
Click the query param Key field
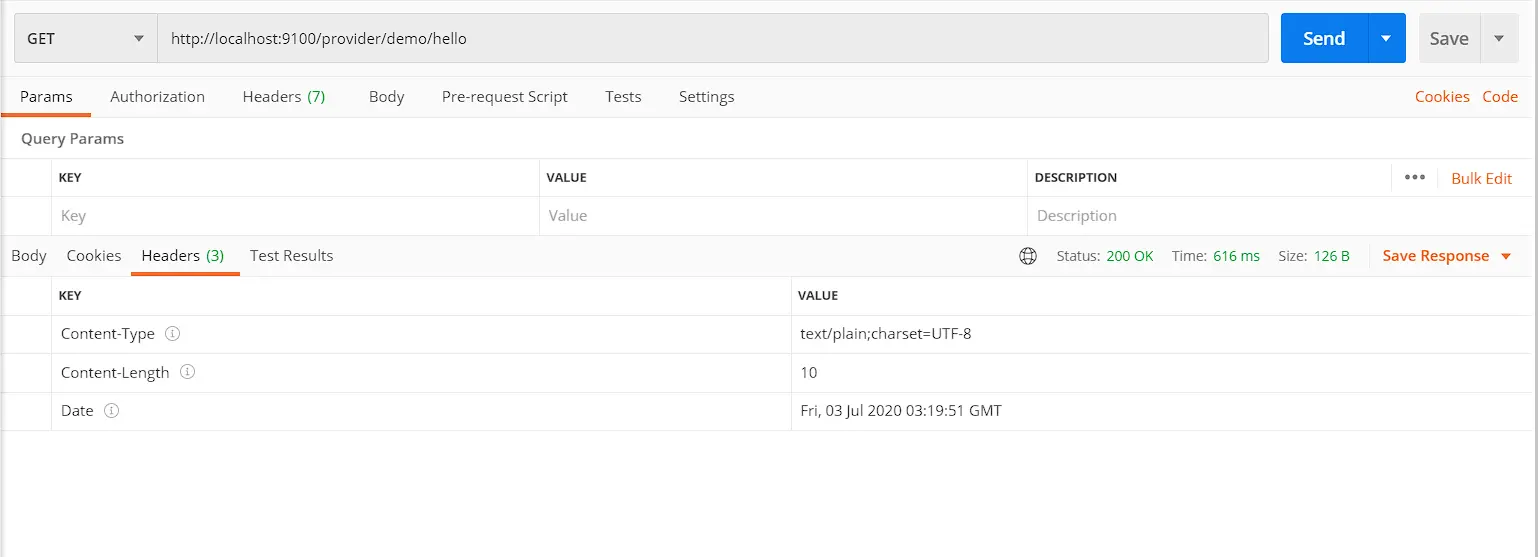coord(295,216)
